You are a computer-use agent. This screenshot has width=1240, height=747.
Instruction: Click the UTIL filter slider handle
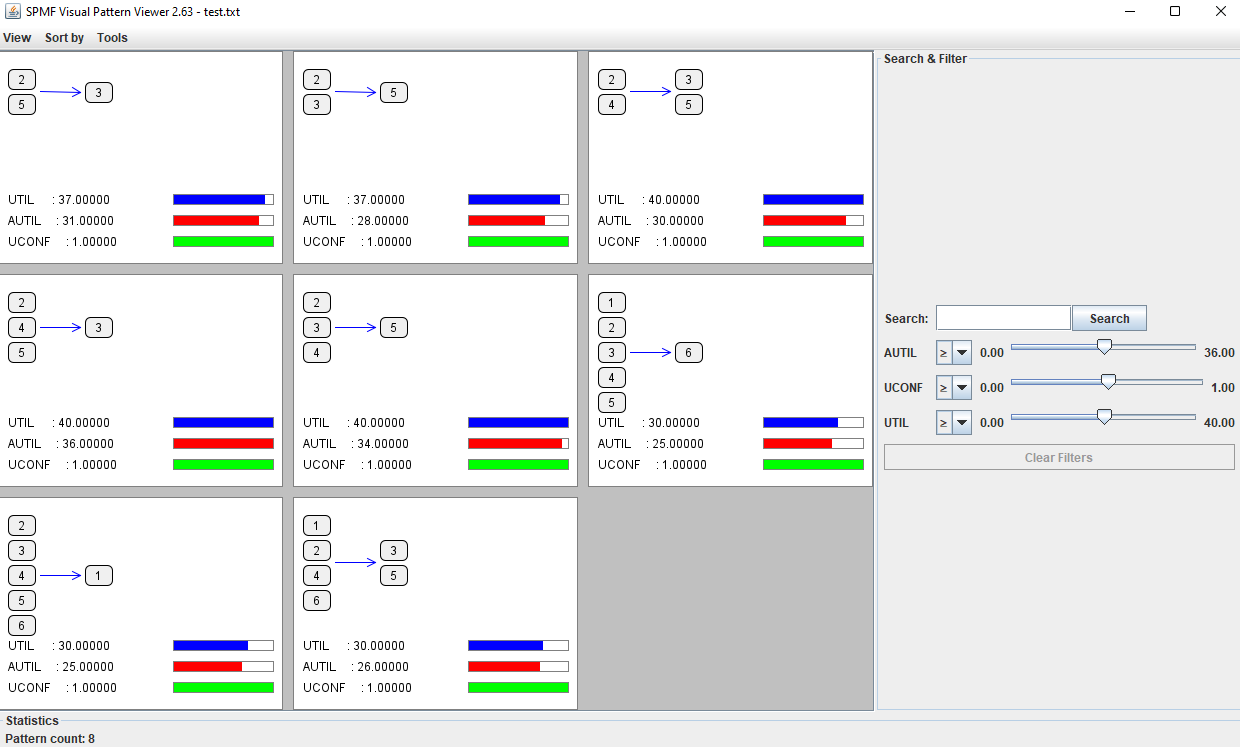coord(1104,417)
